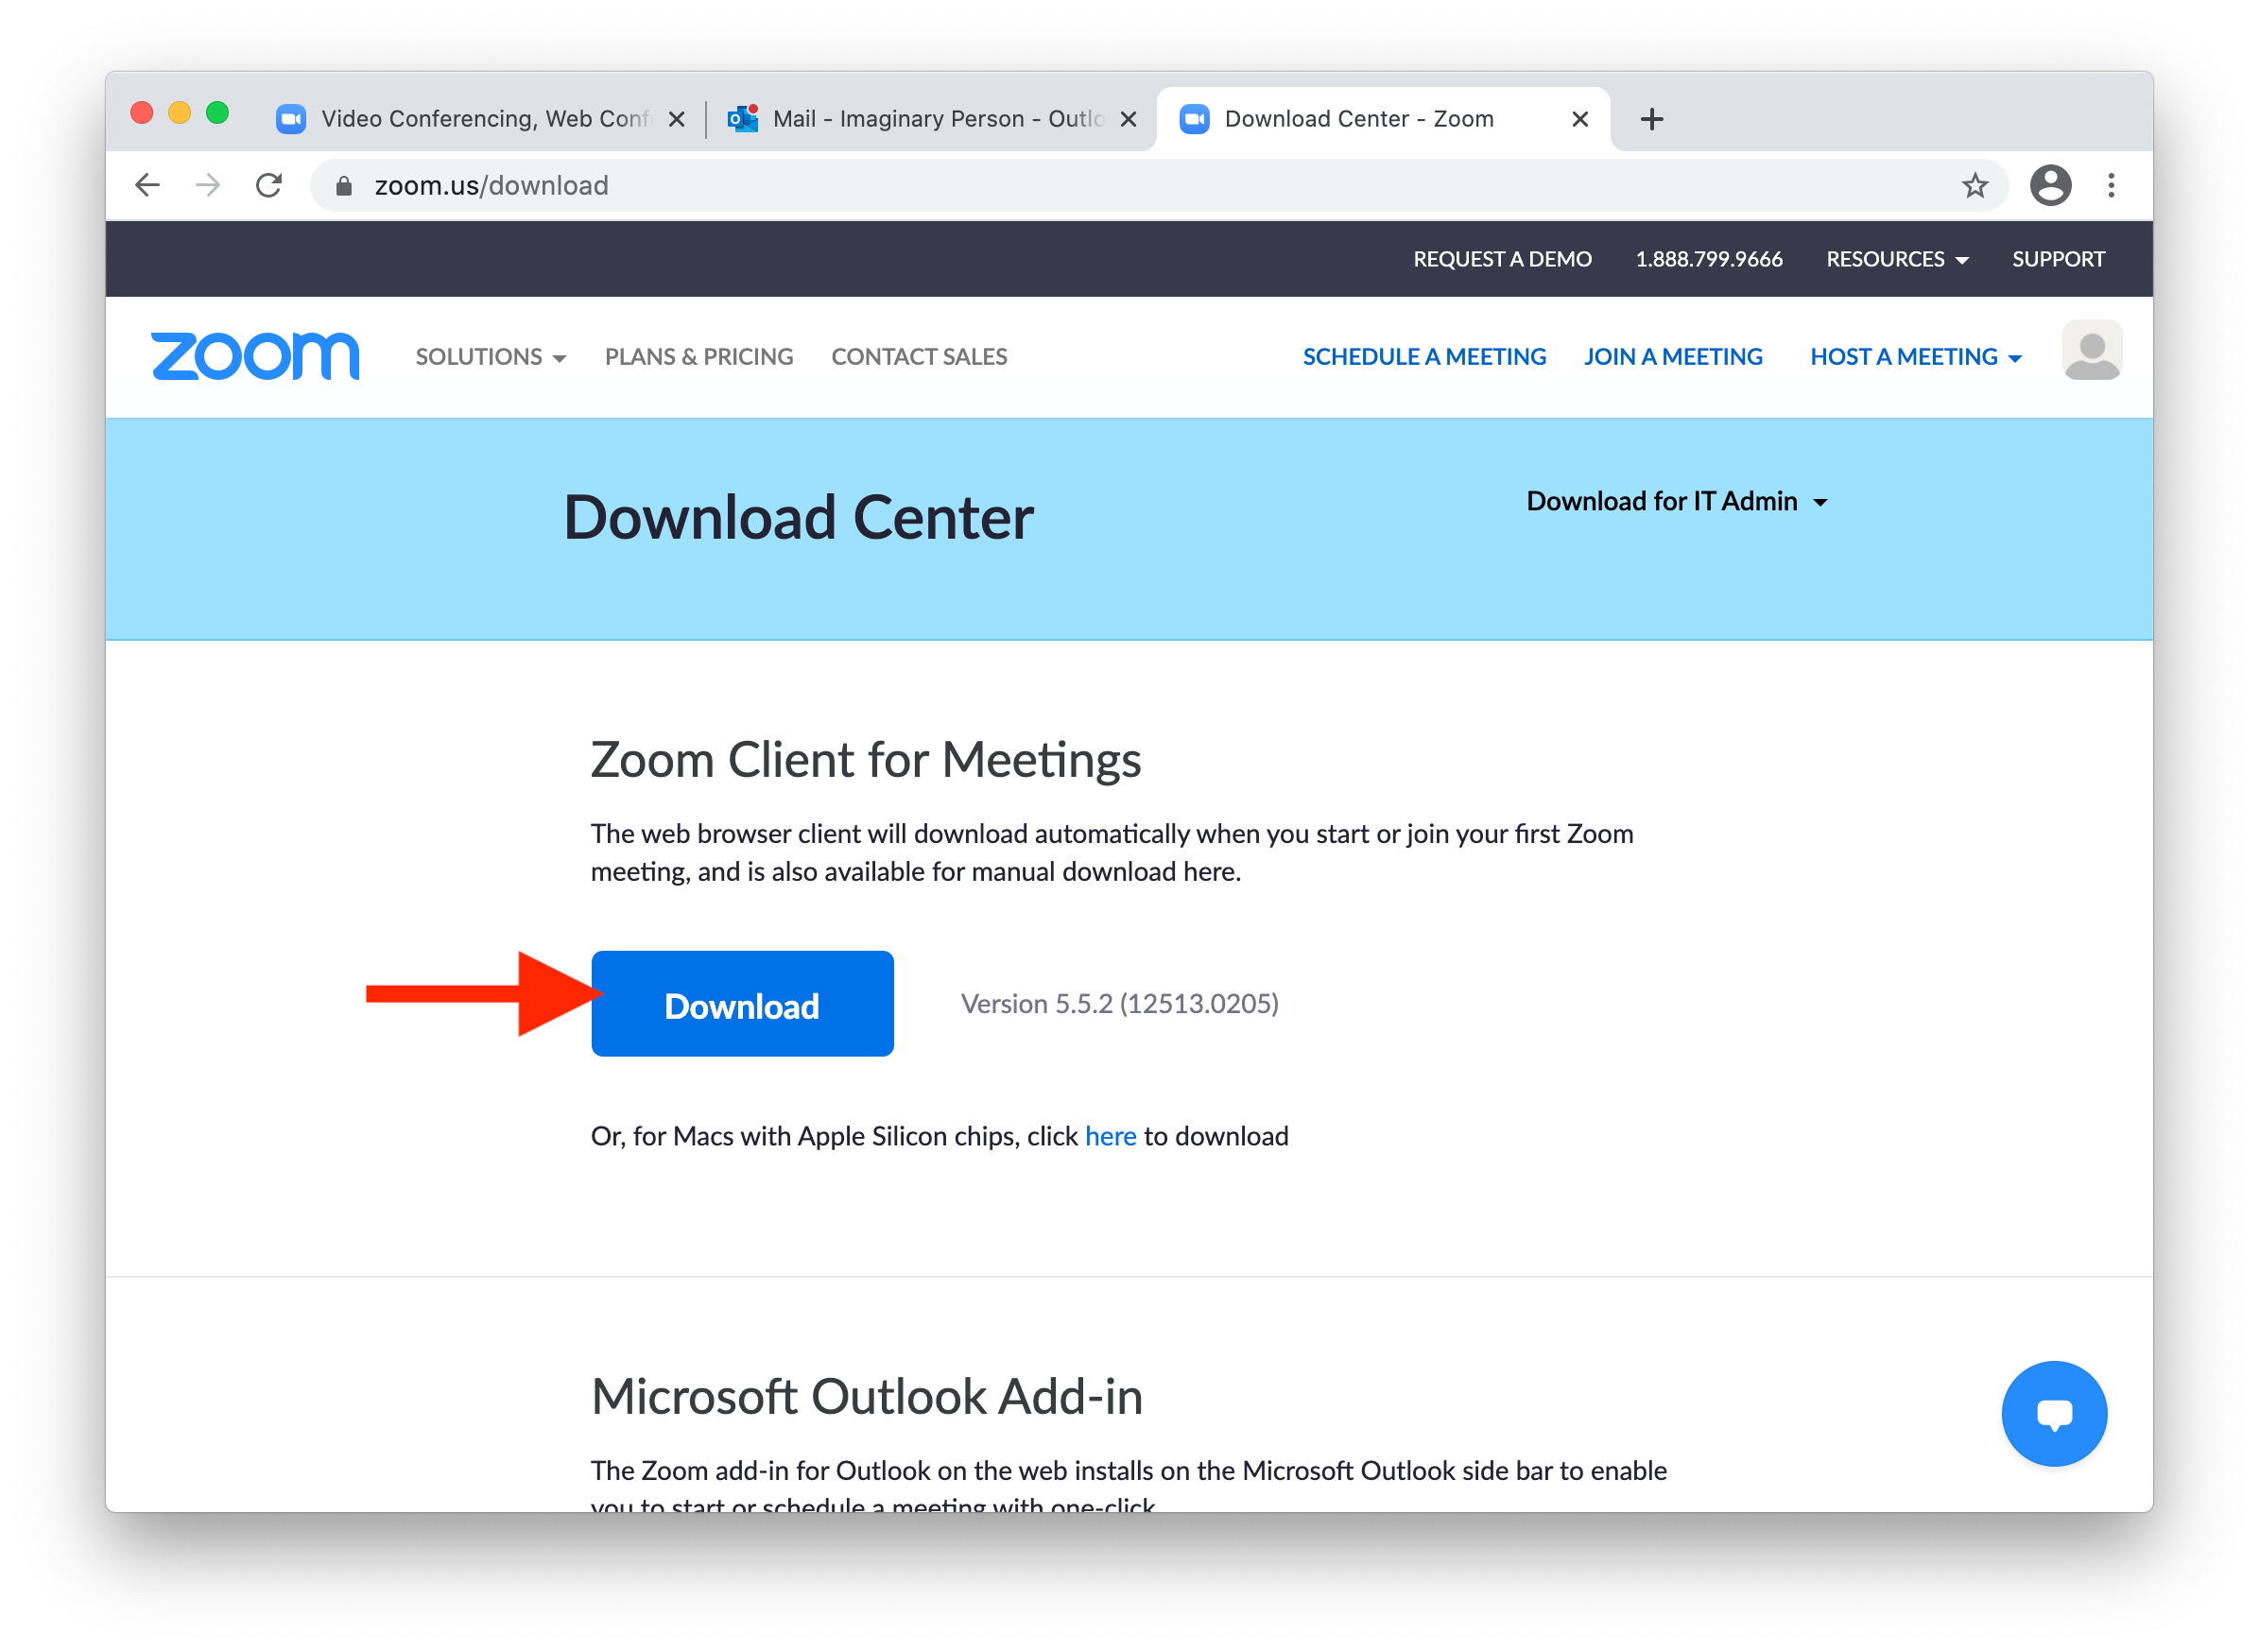The width and height of the screenshot is (2259, 1652).
Task: Close the Video Conferencing tab
Action: pos(677,119)
